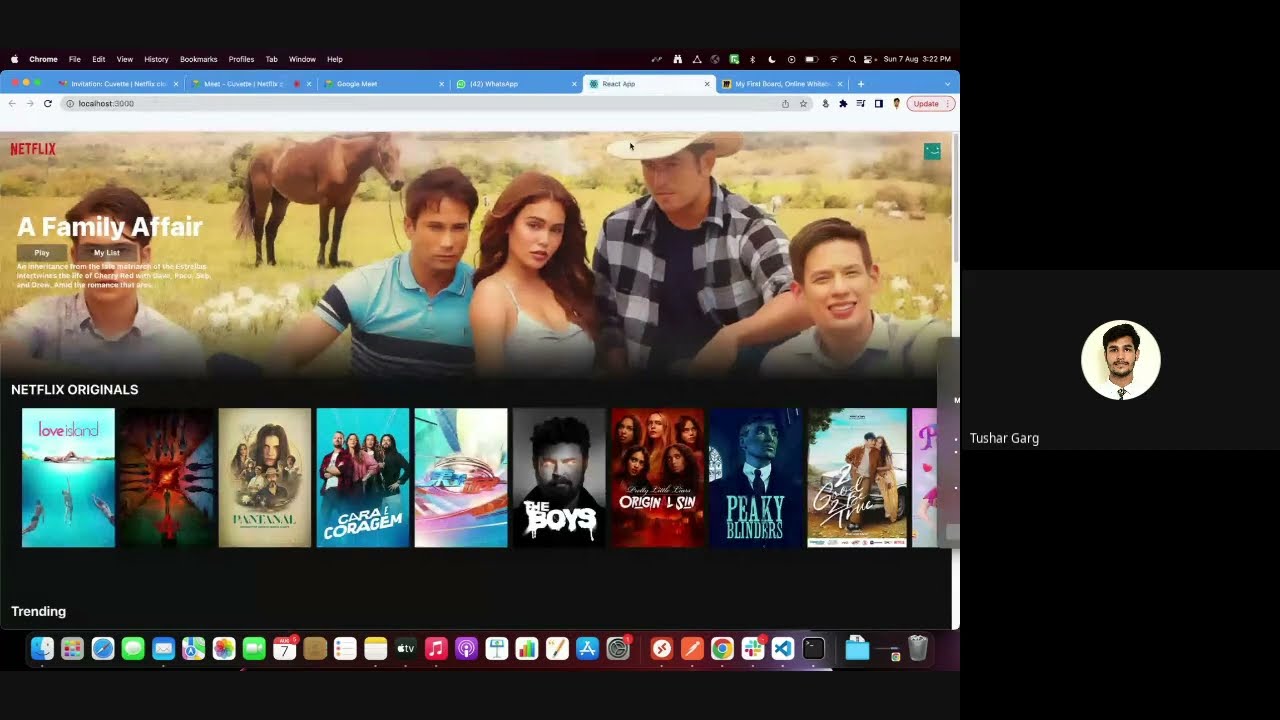Open Terminal from the Dock

tap(813, 649)
